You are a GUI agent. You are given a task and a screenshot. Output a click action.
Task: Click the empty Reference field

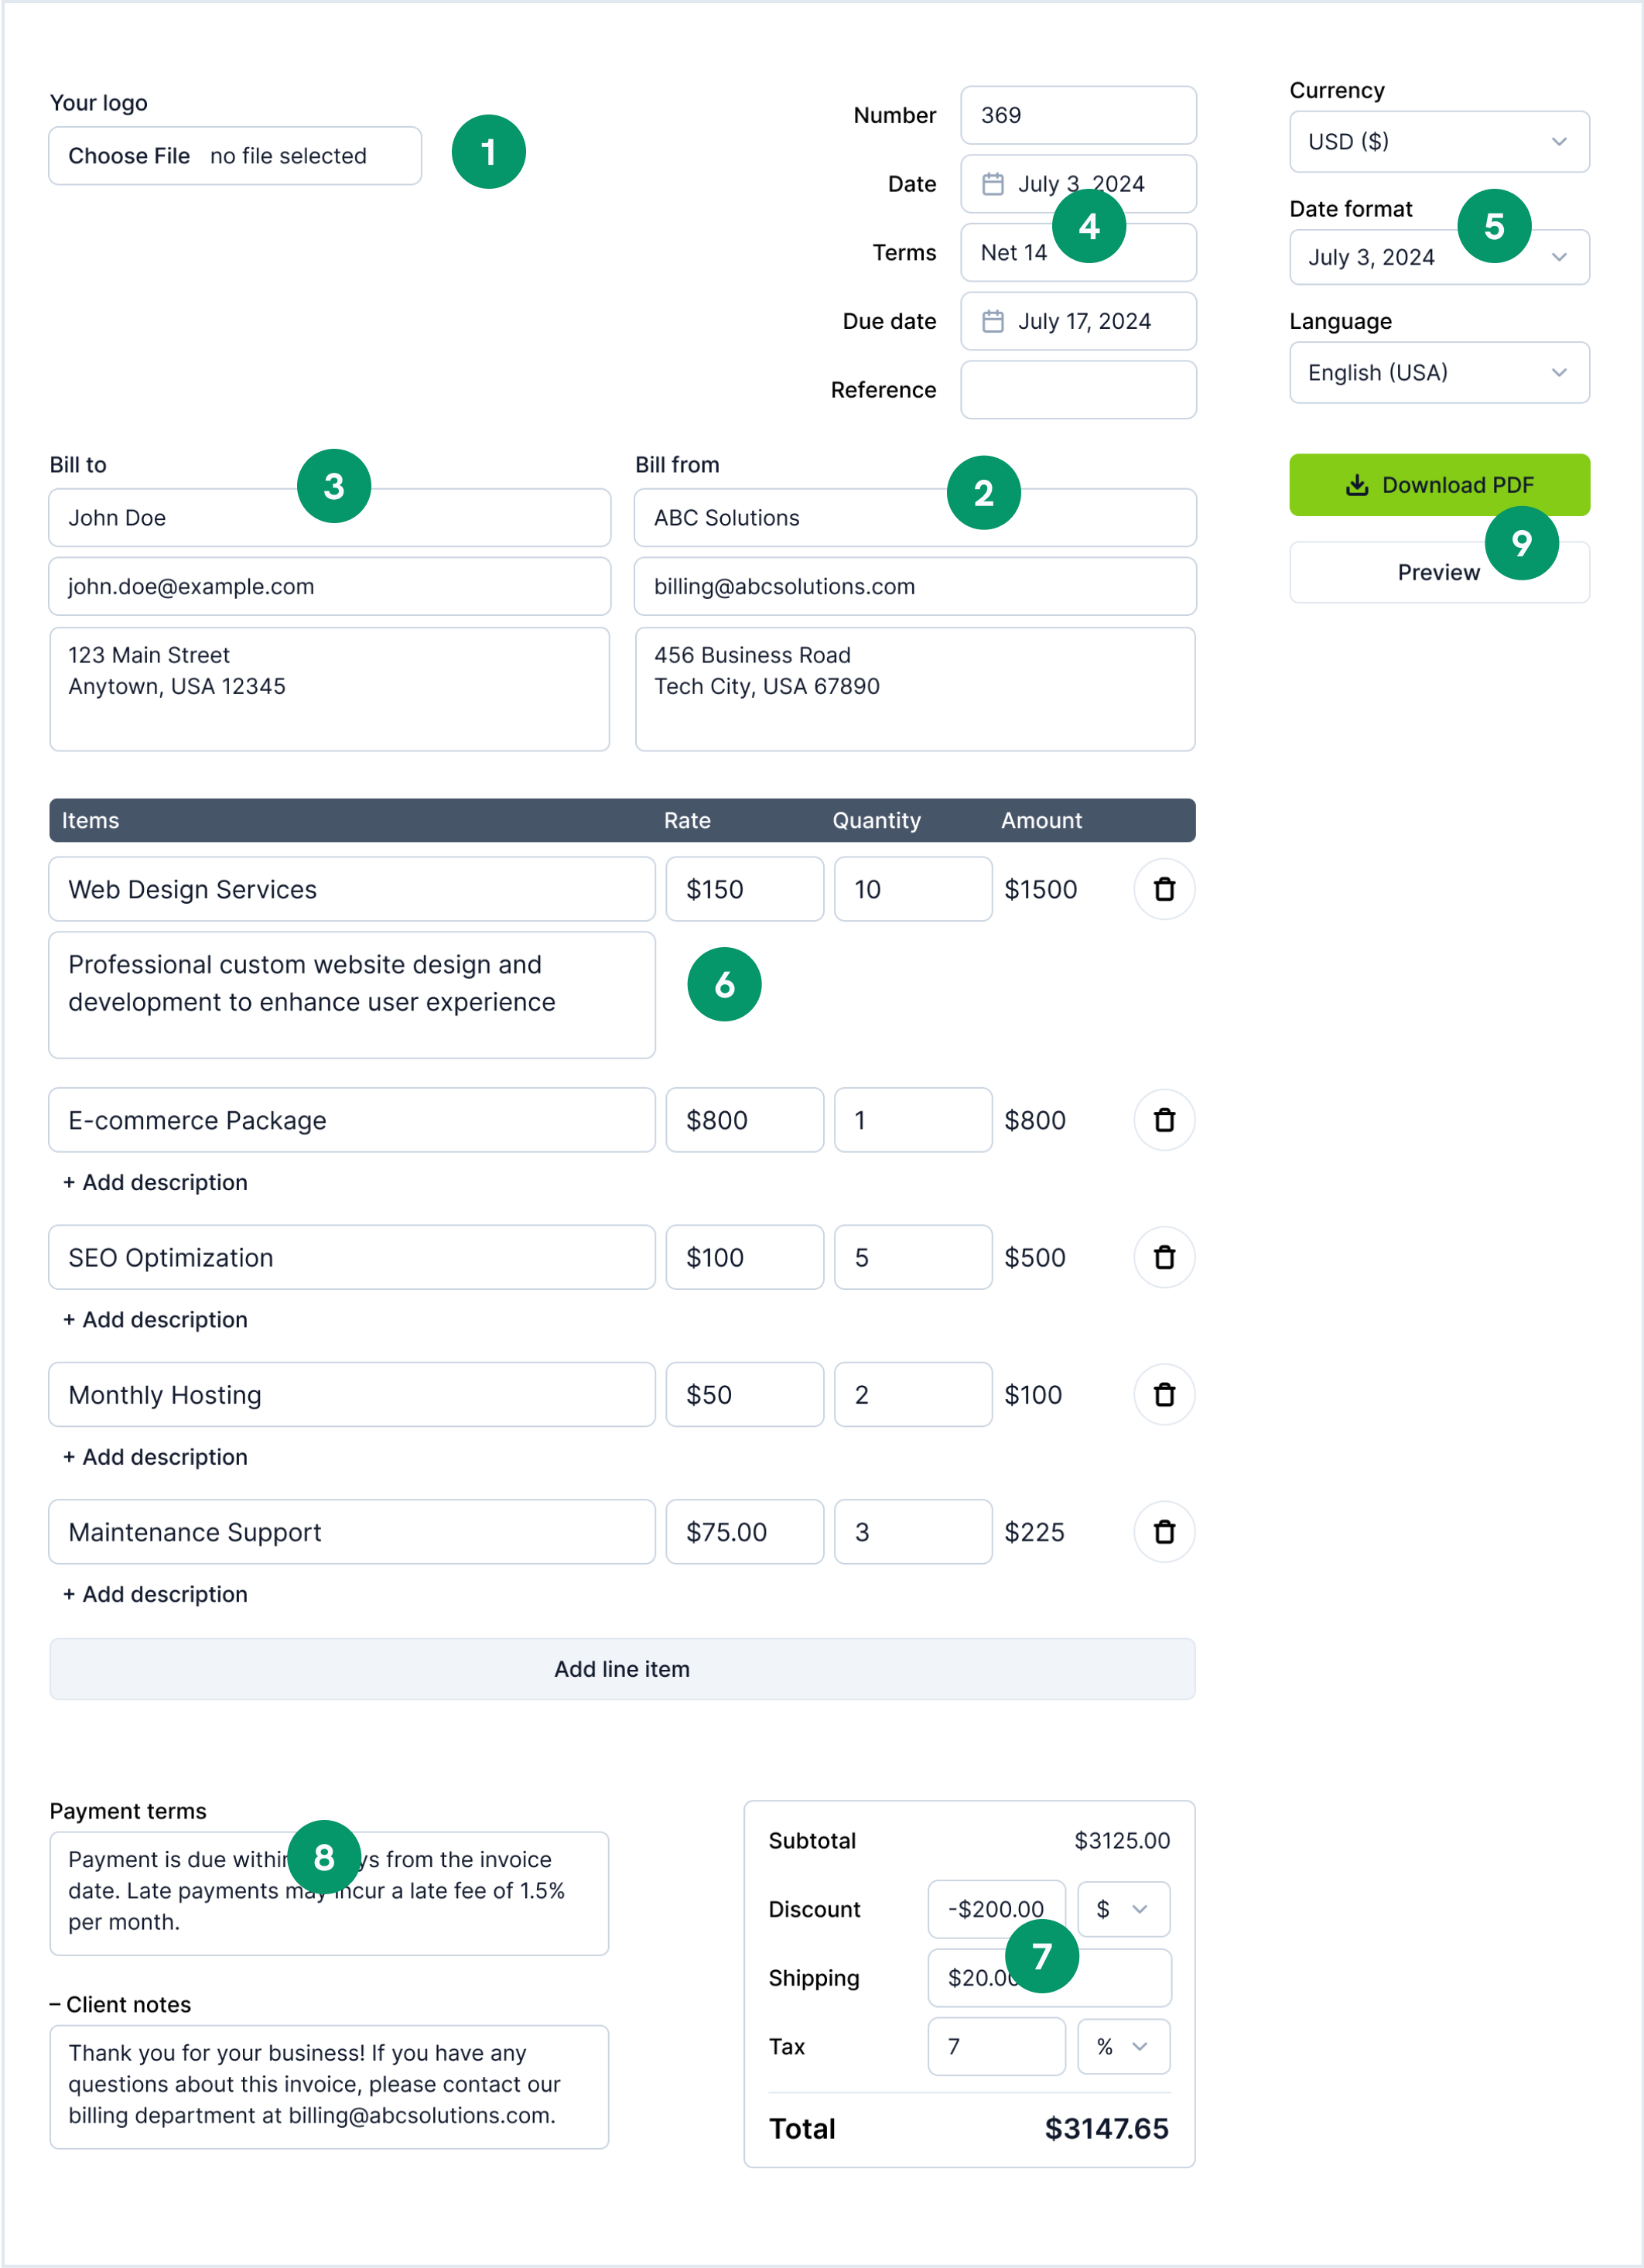pos(1078,390)
